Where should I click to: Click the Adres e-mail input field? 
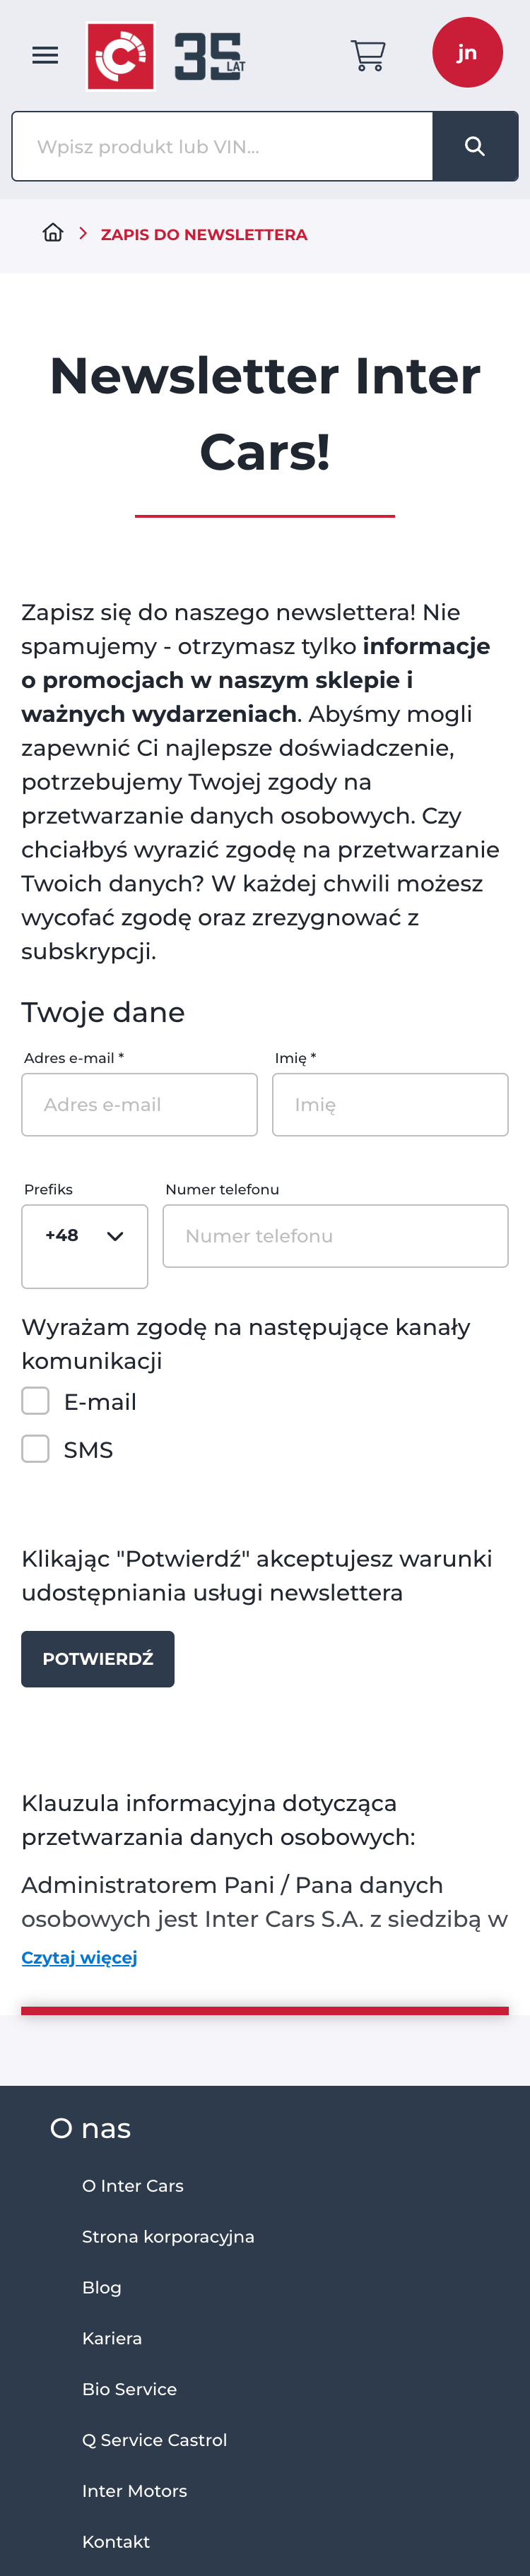(139, 1105)
